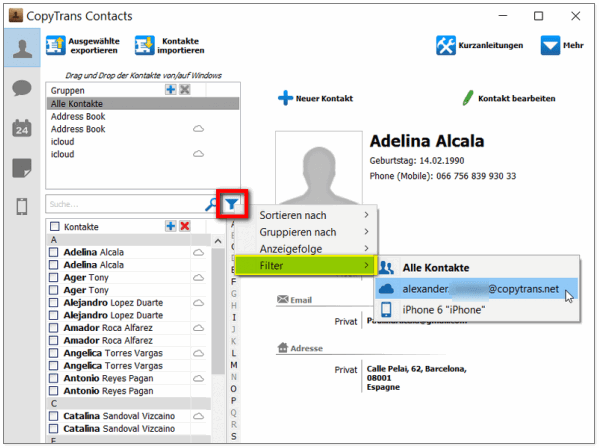599x448 pixels.
Task: Click the Calle Pelai address text
Action: click(x=416, y=378)
